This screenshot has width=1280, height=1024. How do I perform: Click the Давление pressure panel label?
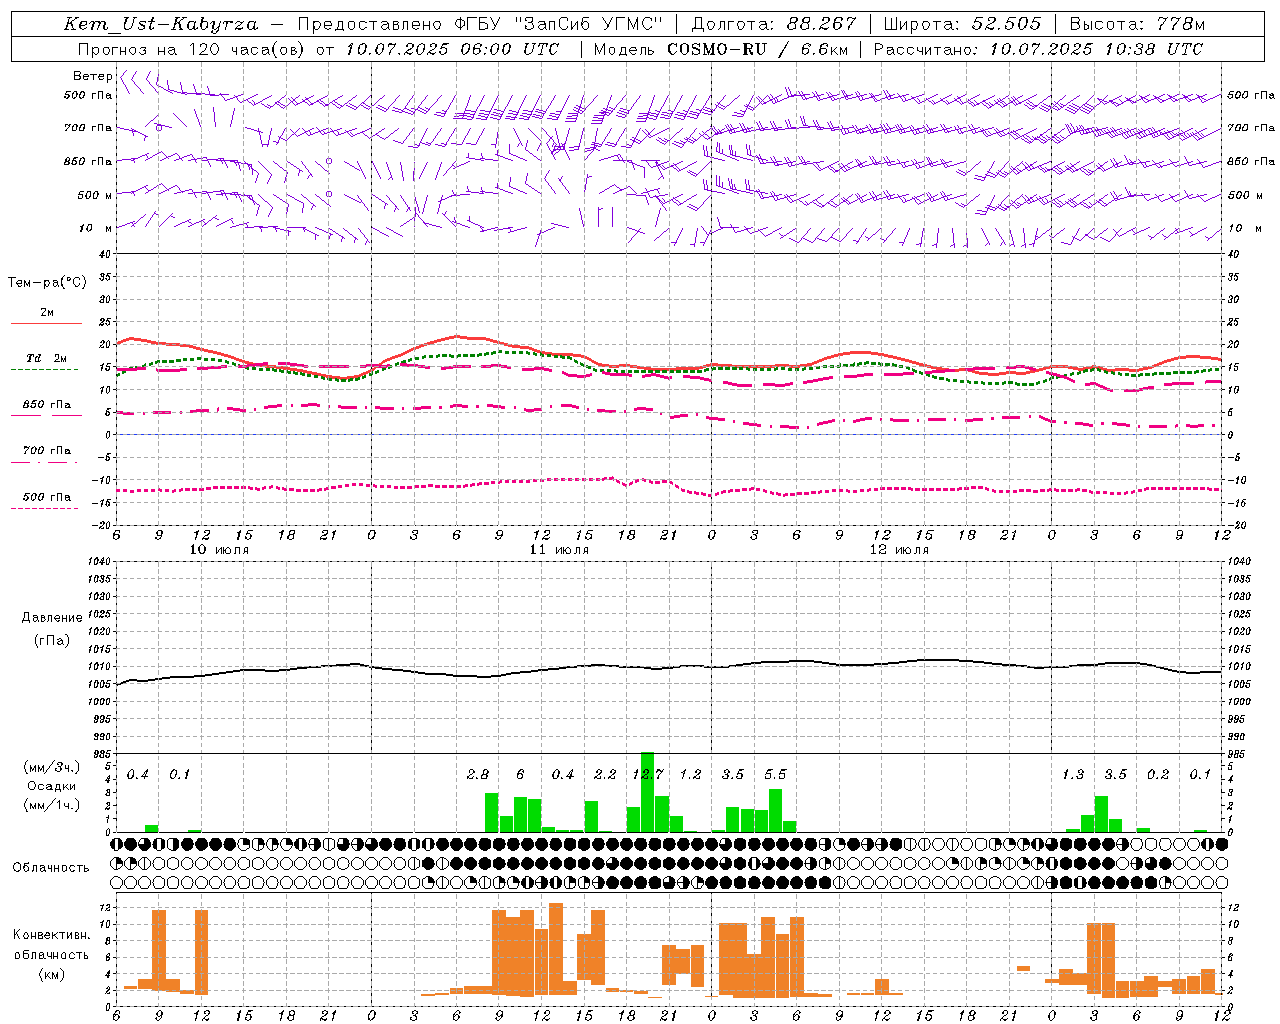52,618
